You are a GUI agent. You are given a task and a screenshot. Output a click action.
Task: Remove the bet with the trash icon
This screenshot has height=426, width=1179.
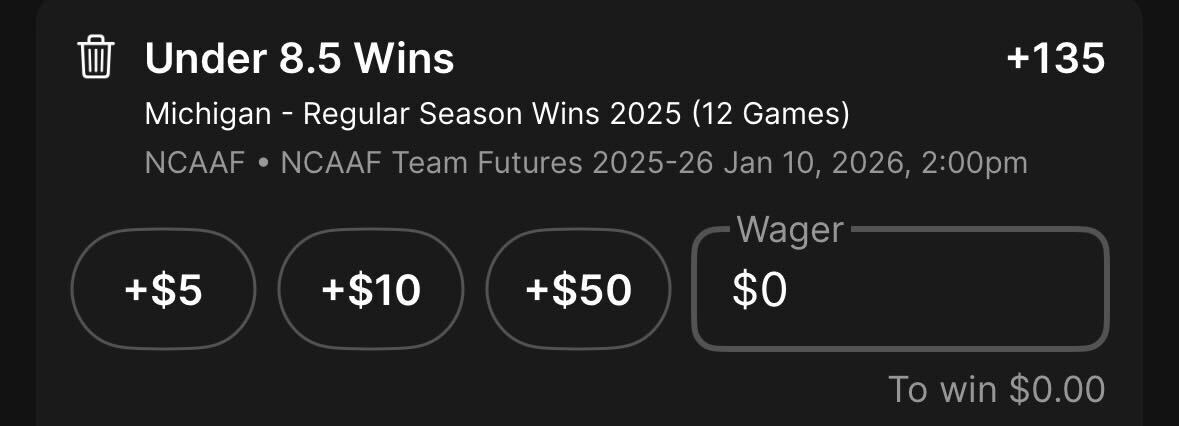(x=95, y=57)
